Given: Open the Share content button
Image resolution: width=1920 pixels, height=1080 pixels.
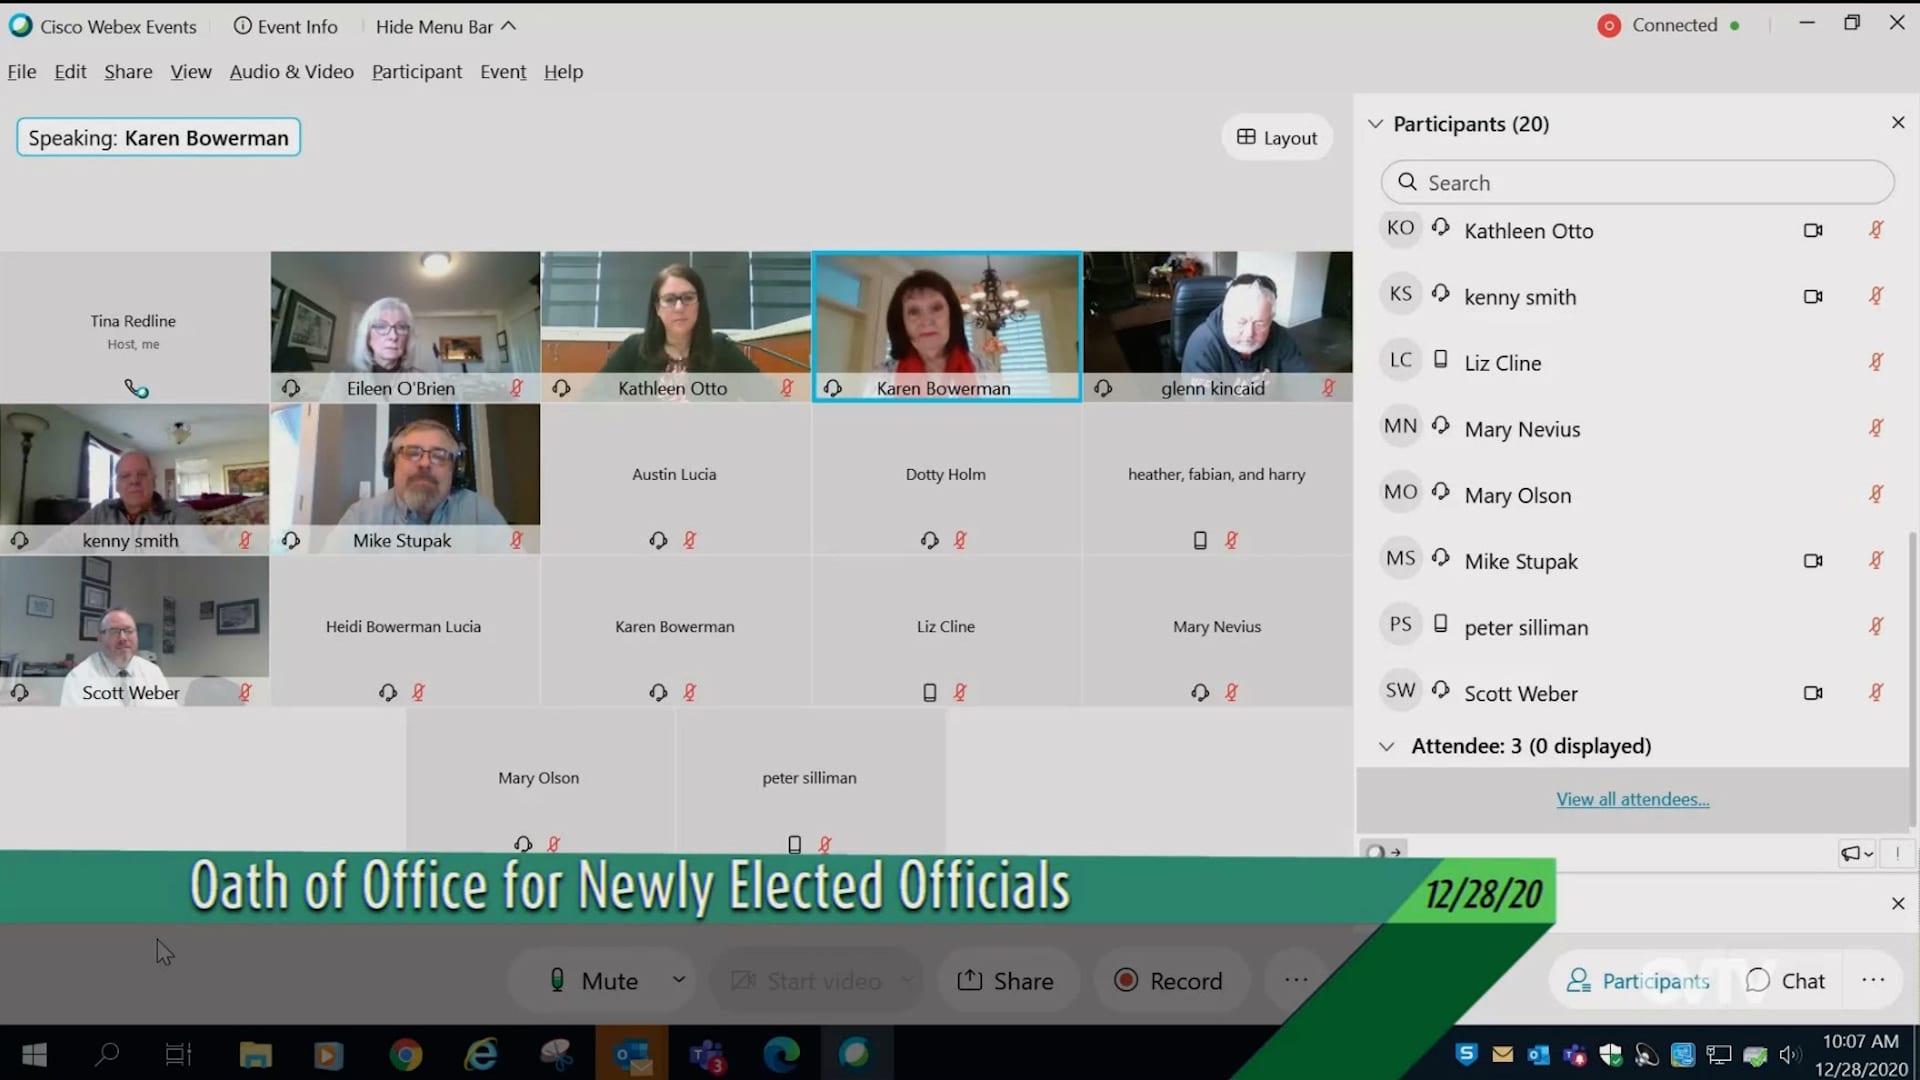Looking at the screenshot, I should coord(1005,981).
